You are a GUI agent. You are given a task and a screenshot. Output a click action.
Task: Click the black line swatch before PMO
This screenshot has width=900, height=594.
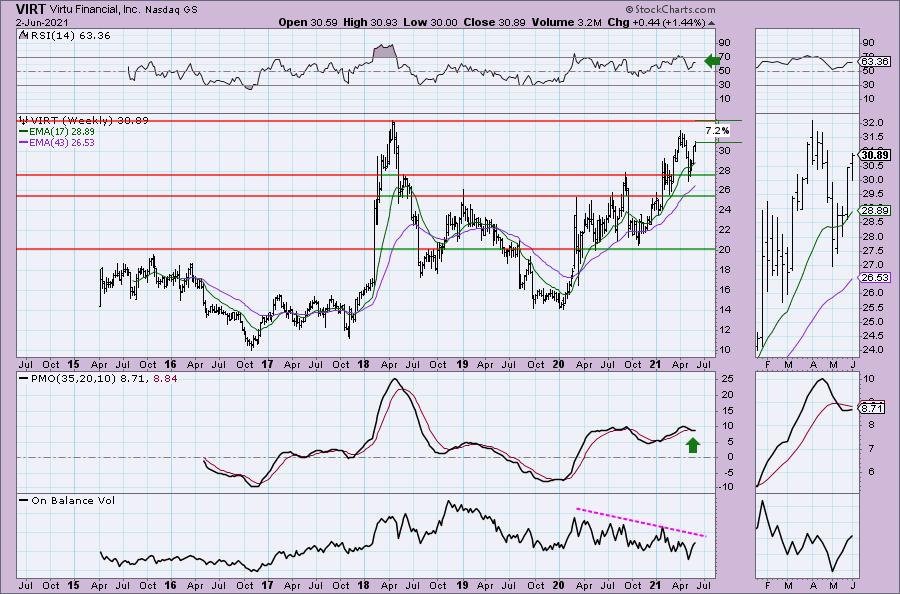[x=24, y=379]
